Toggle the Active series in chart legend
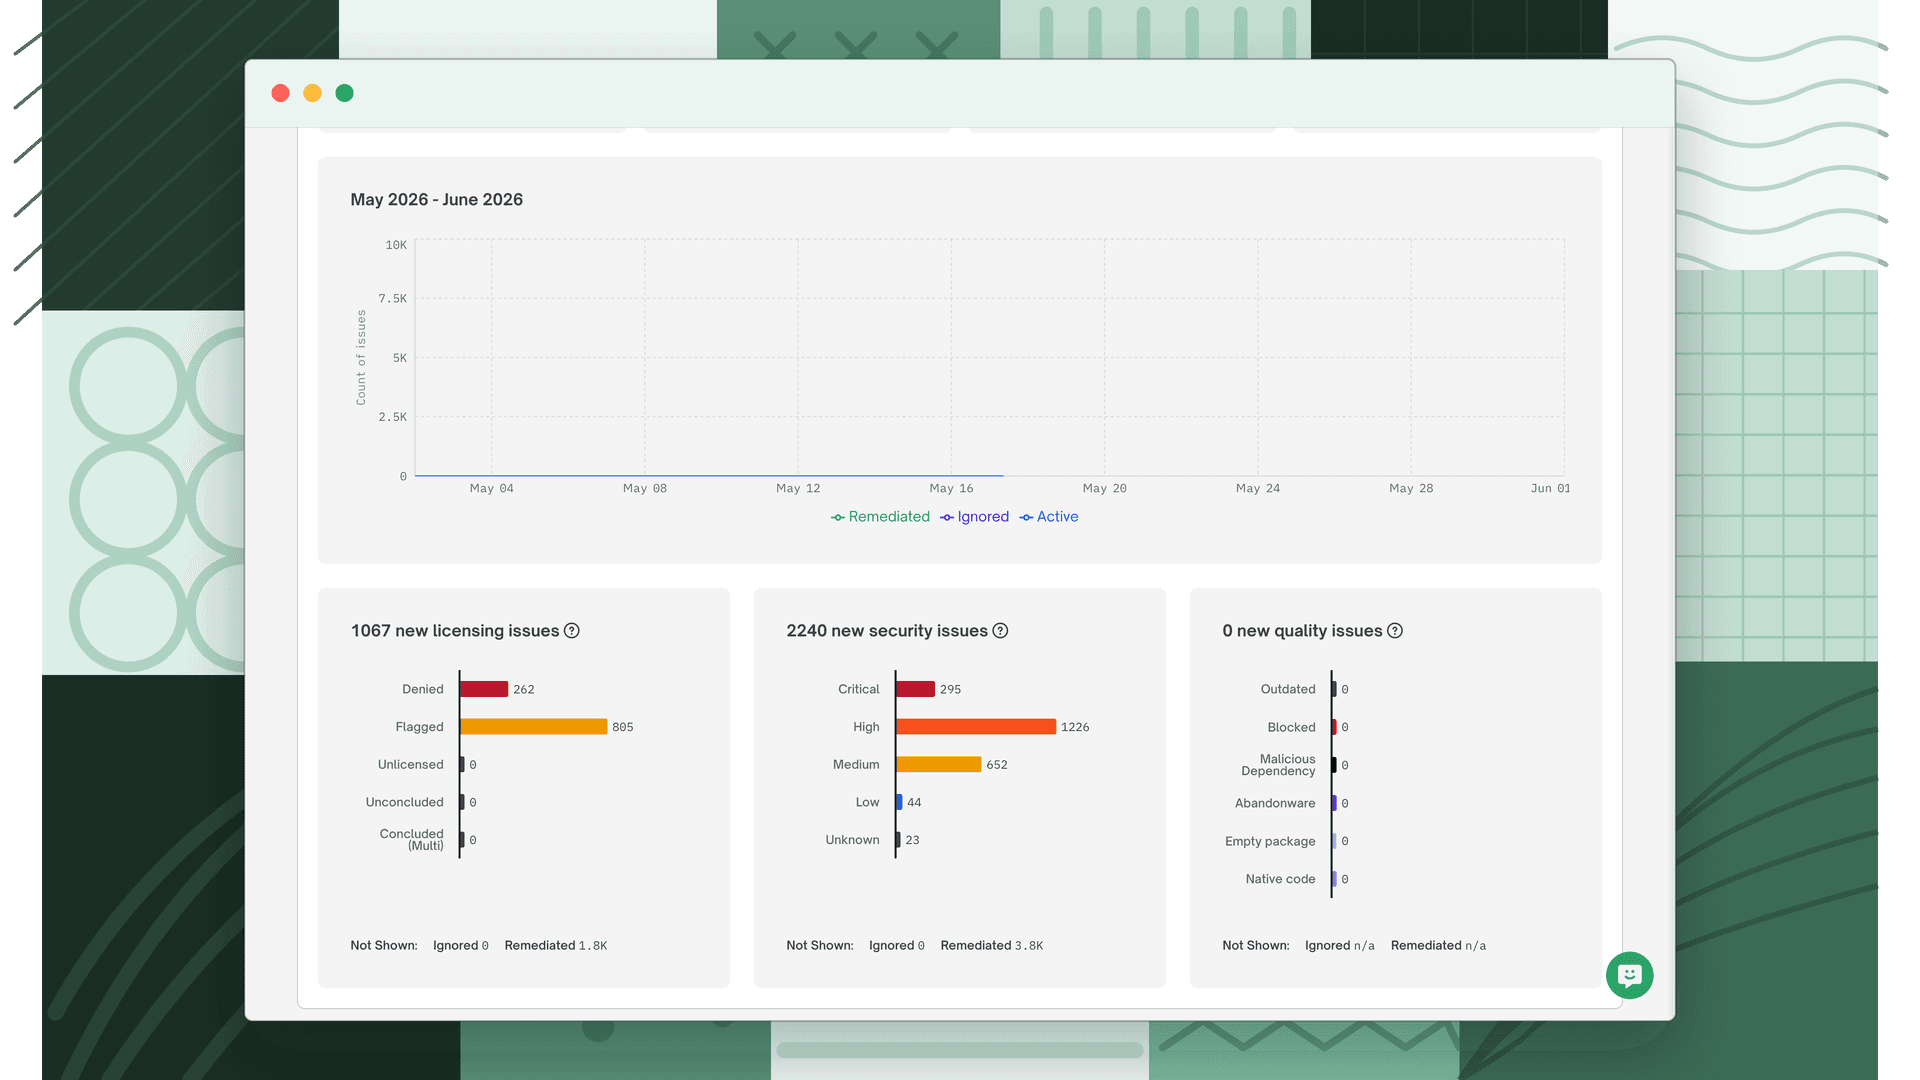Screen dimensions: 1920x1080 [x=1049, y=517]
